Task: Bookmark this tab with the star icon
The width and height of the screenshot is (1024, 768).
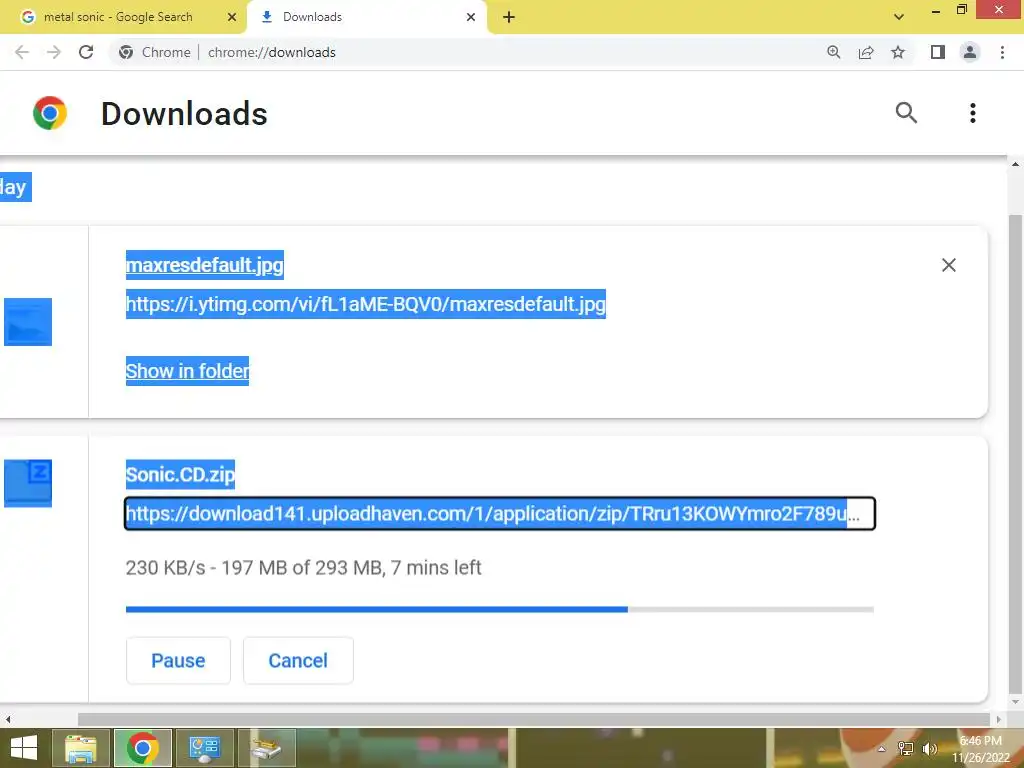Action: (898, 52)
